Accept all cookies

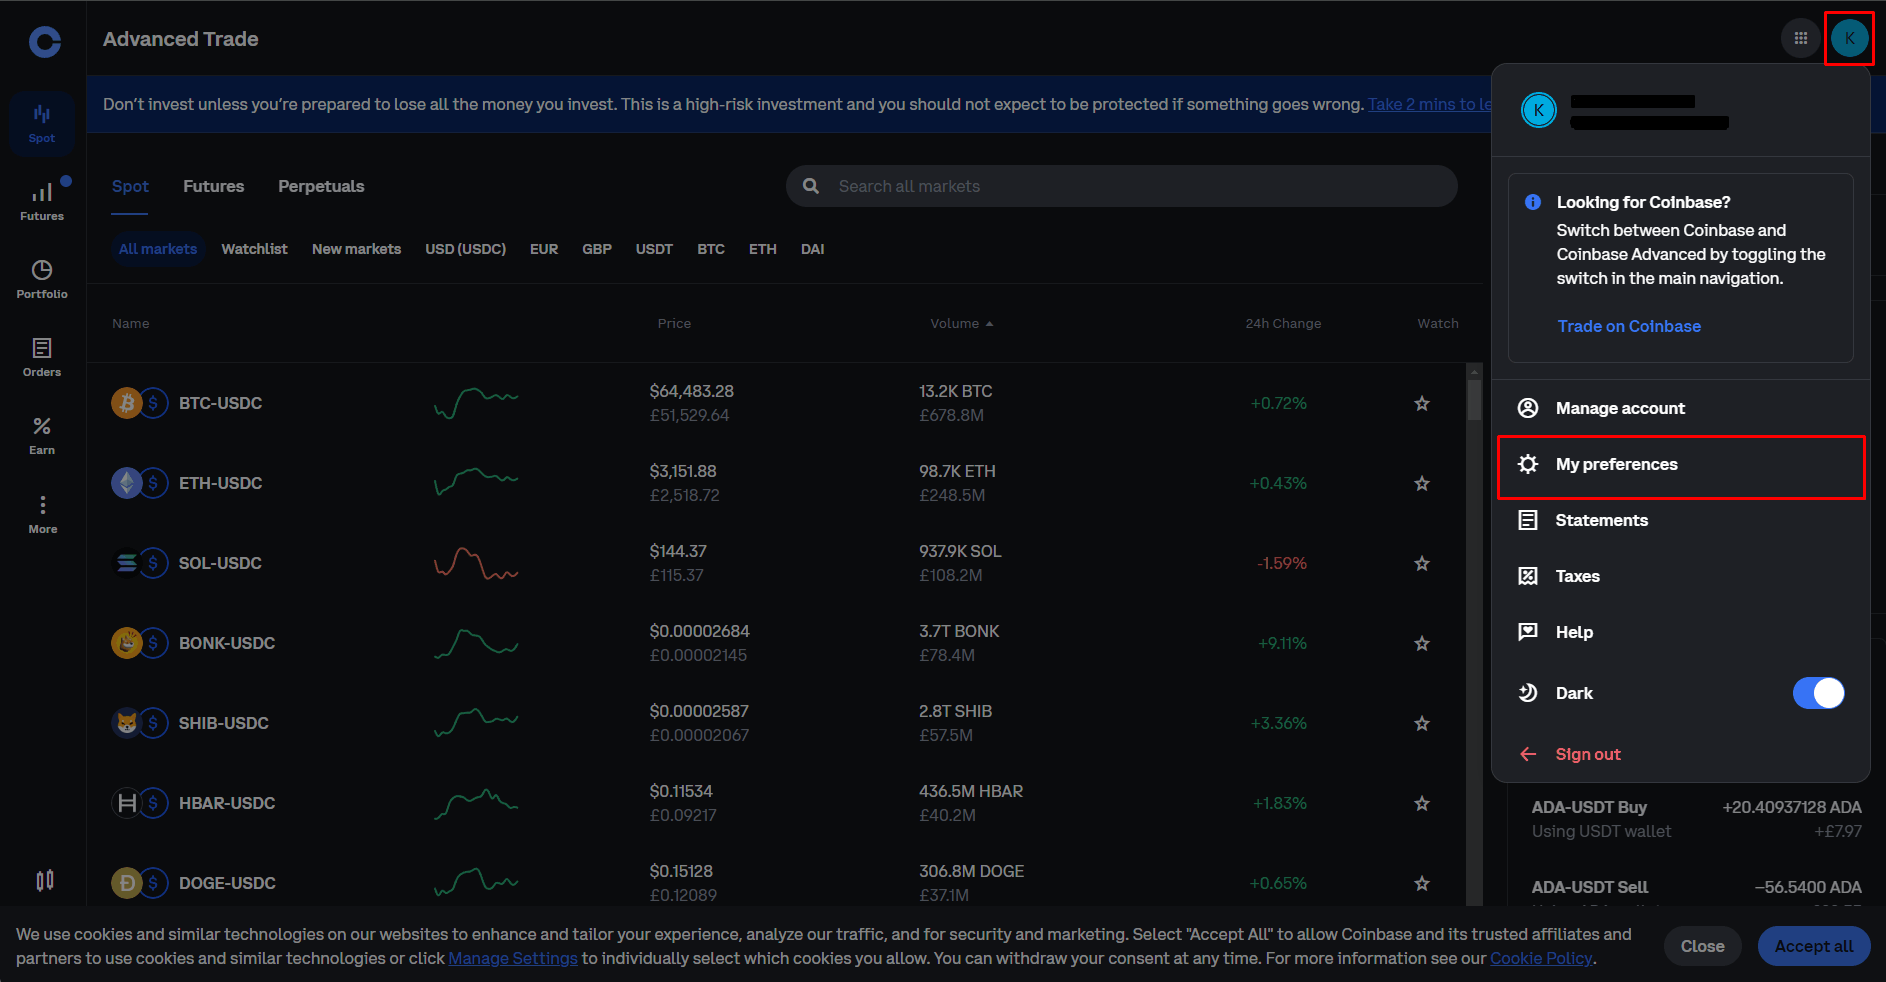click(1814, 946)
